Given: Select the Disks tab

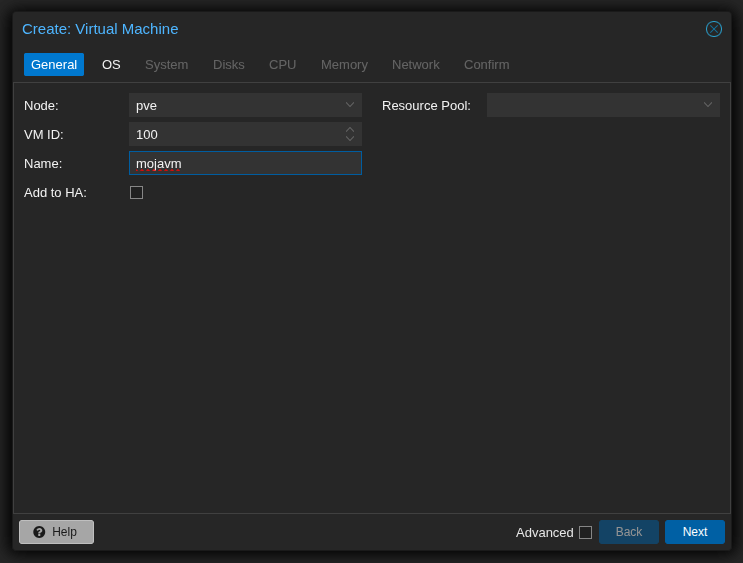Looking at the screenshot, I should pyautogui.click(x=228, y=65).
